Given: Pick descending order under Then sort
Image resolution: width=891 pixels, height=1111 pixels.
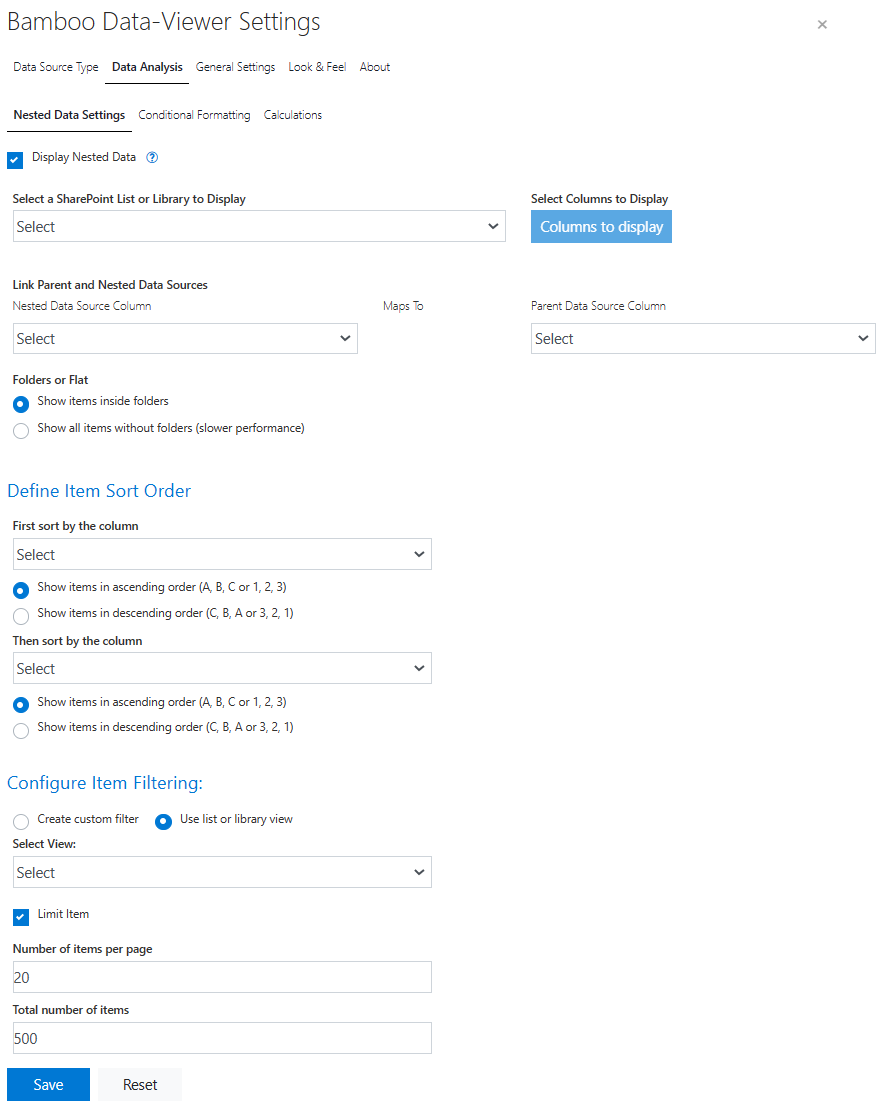Looking at the screenshot, I should tap(21, 730).
